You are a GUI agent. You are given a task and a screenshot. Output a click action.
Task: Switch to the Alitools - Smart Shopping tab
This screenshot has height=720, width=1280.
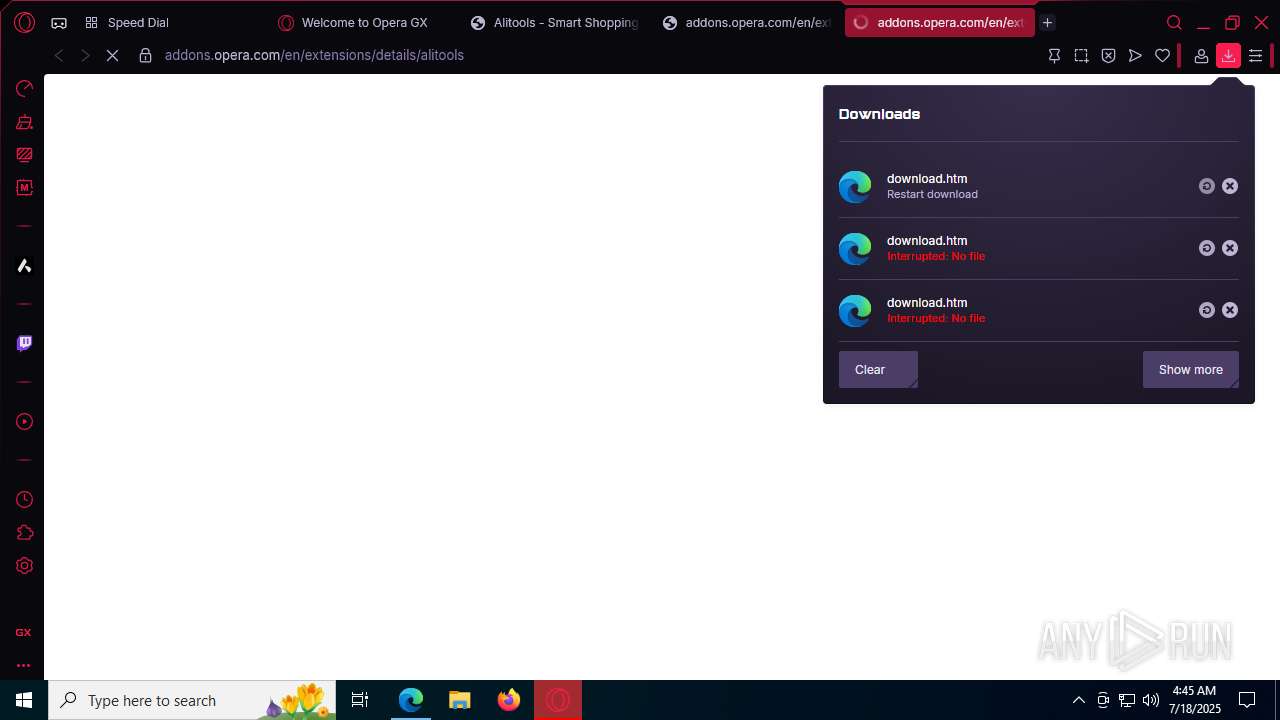[x=556, y=23]
